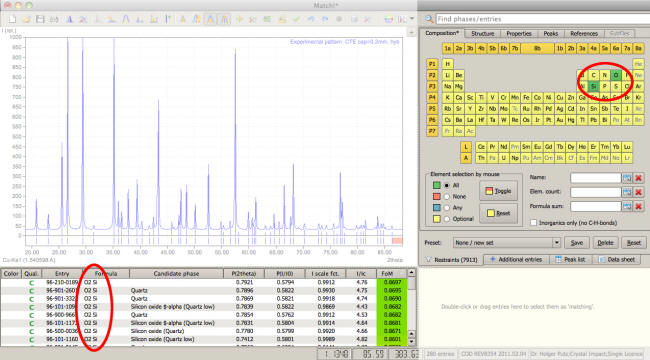650x360 pixels.
Task: Click the New document toolbar icon
Action: (x=12, y=19)
